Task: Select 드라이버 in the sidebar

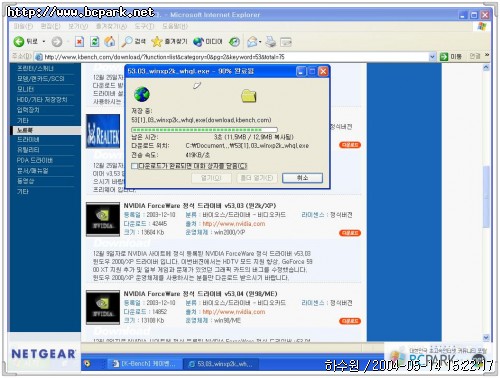Action: pos(28,140)
